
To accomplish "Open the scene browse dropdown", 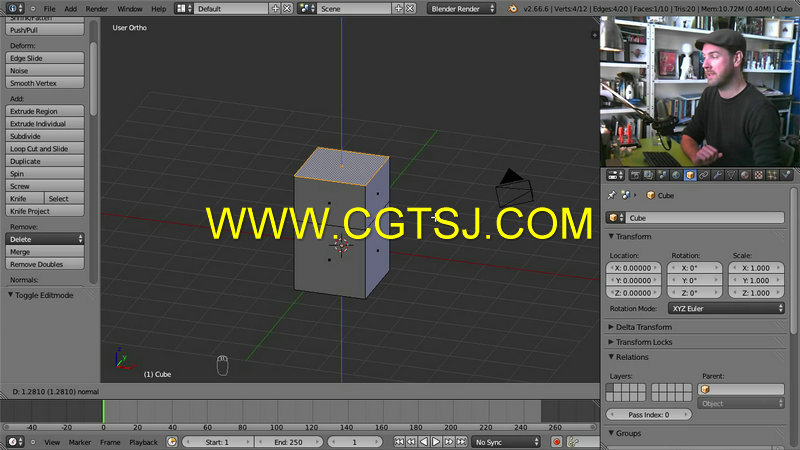I will coord(307,9).
